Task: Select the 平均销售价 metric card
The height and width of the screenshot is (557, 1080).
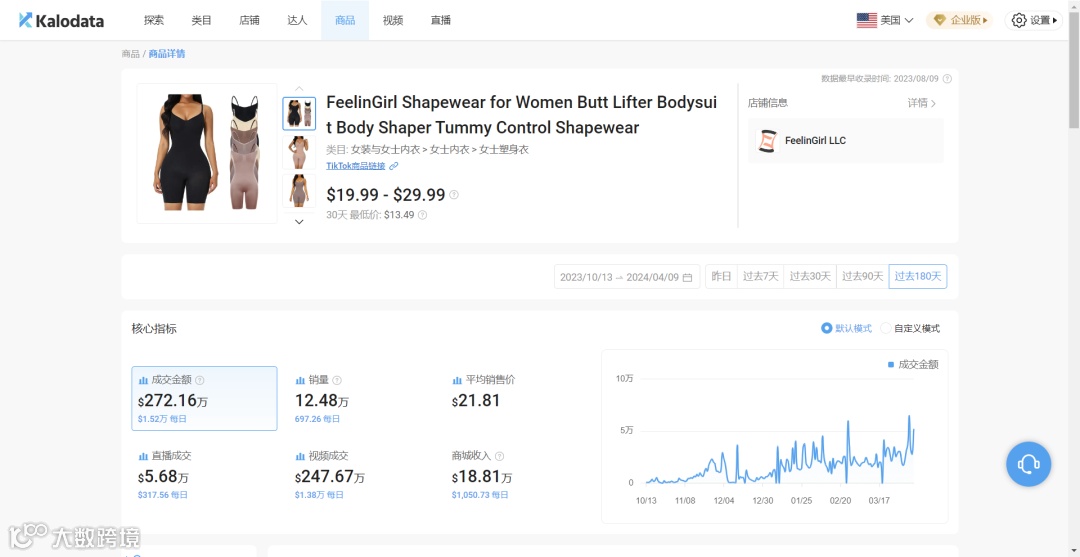Action: point(518,399)
